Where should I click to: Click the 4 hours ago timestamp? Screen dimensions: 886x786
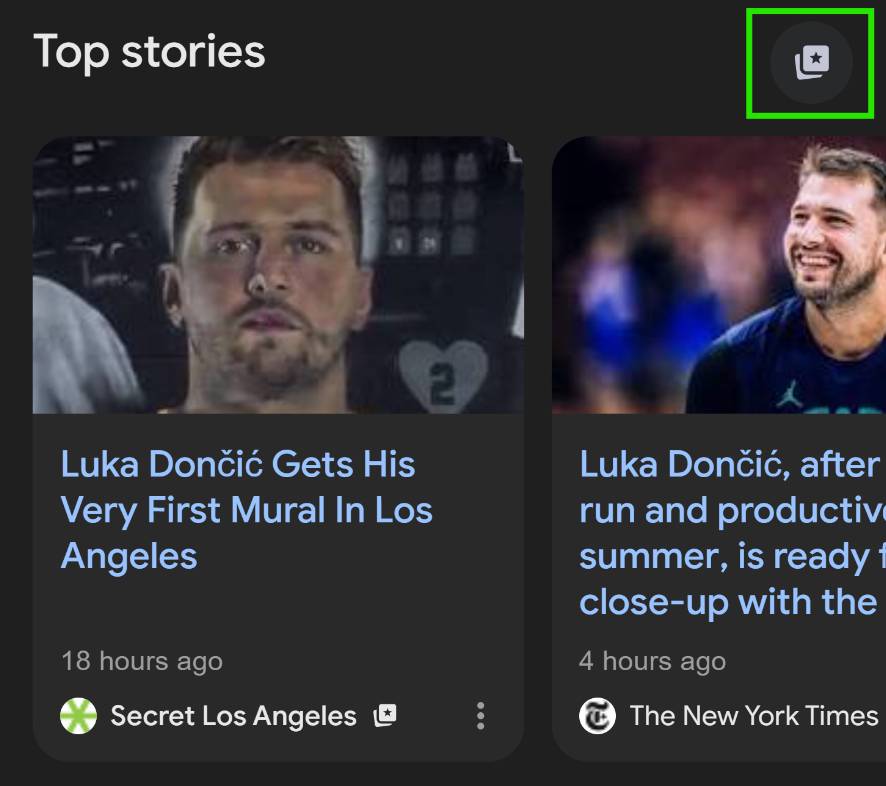point(650,660)
